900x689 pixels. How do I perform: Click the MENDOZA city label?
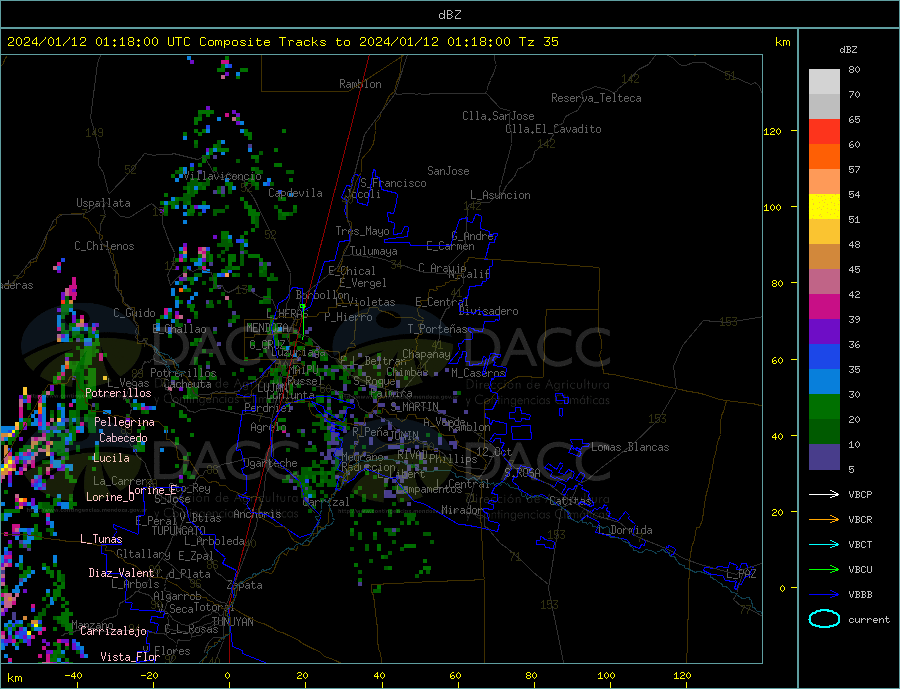pos(267,328)
